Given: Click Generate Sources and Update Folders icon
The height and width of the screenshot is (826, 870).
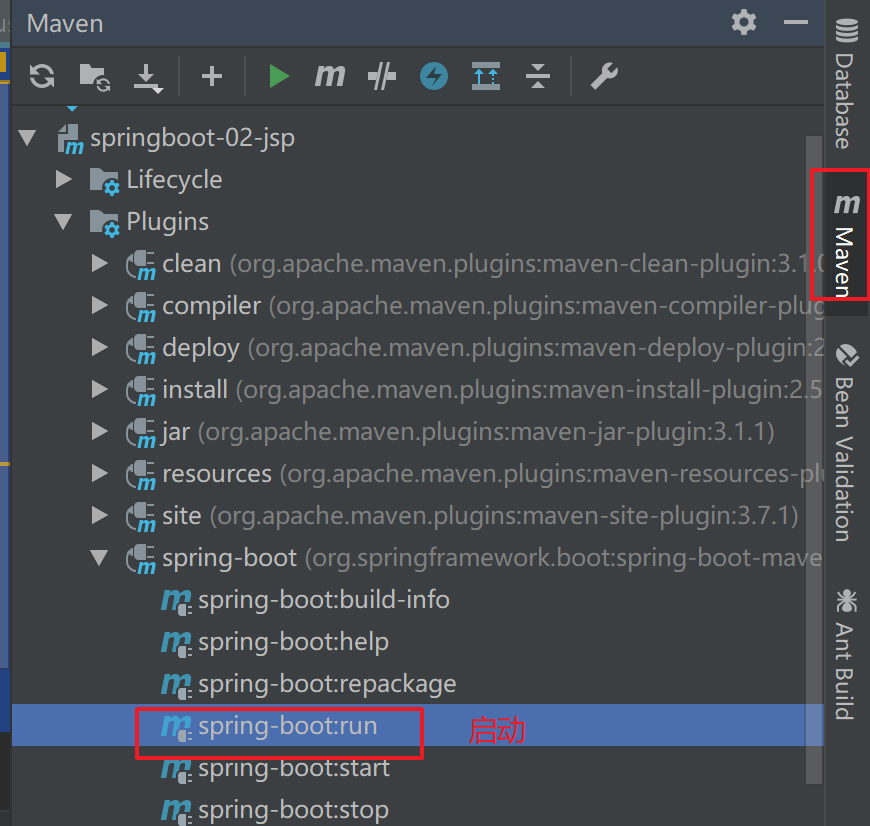Looking at the screenshot, I should 94,77.
